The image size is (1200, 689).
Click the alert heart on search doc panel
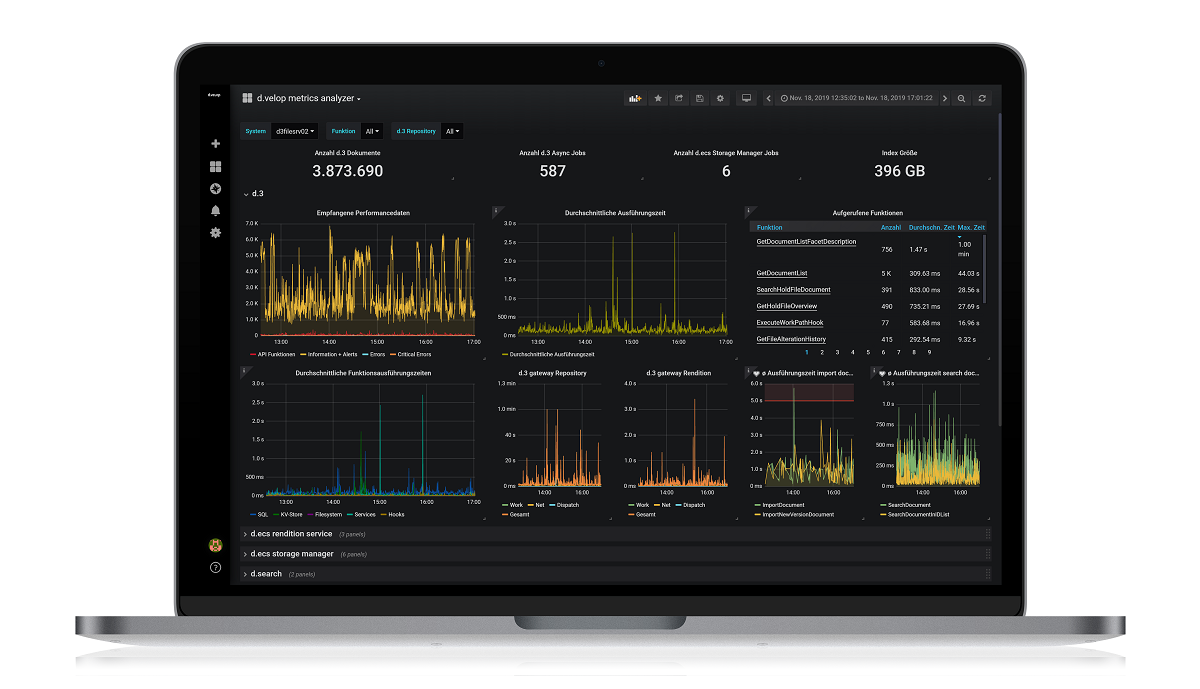click(882, 373)
